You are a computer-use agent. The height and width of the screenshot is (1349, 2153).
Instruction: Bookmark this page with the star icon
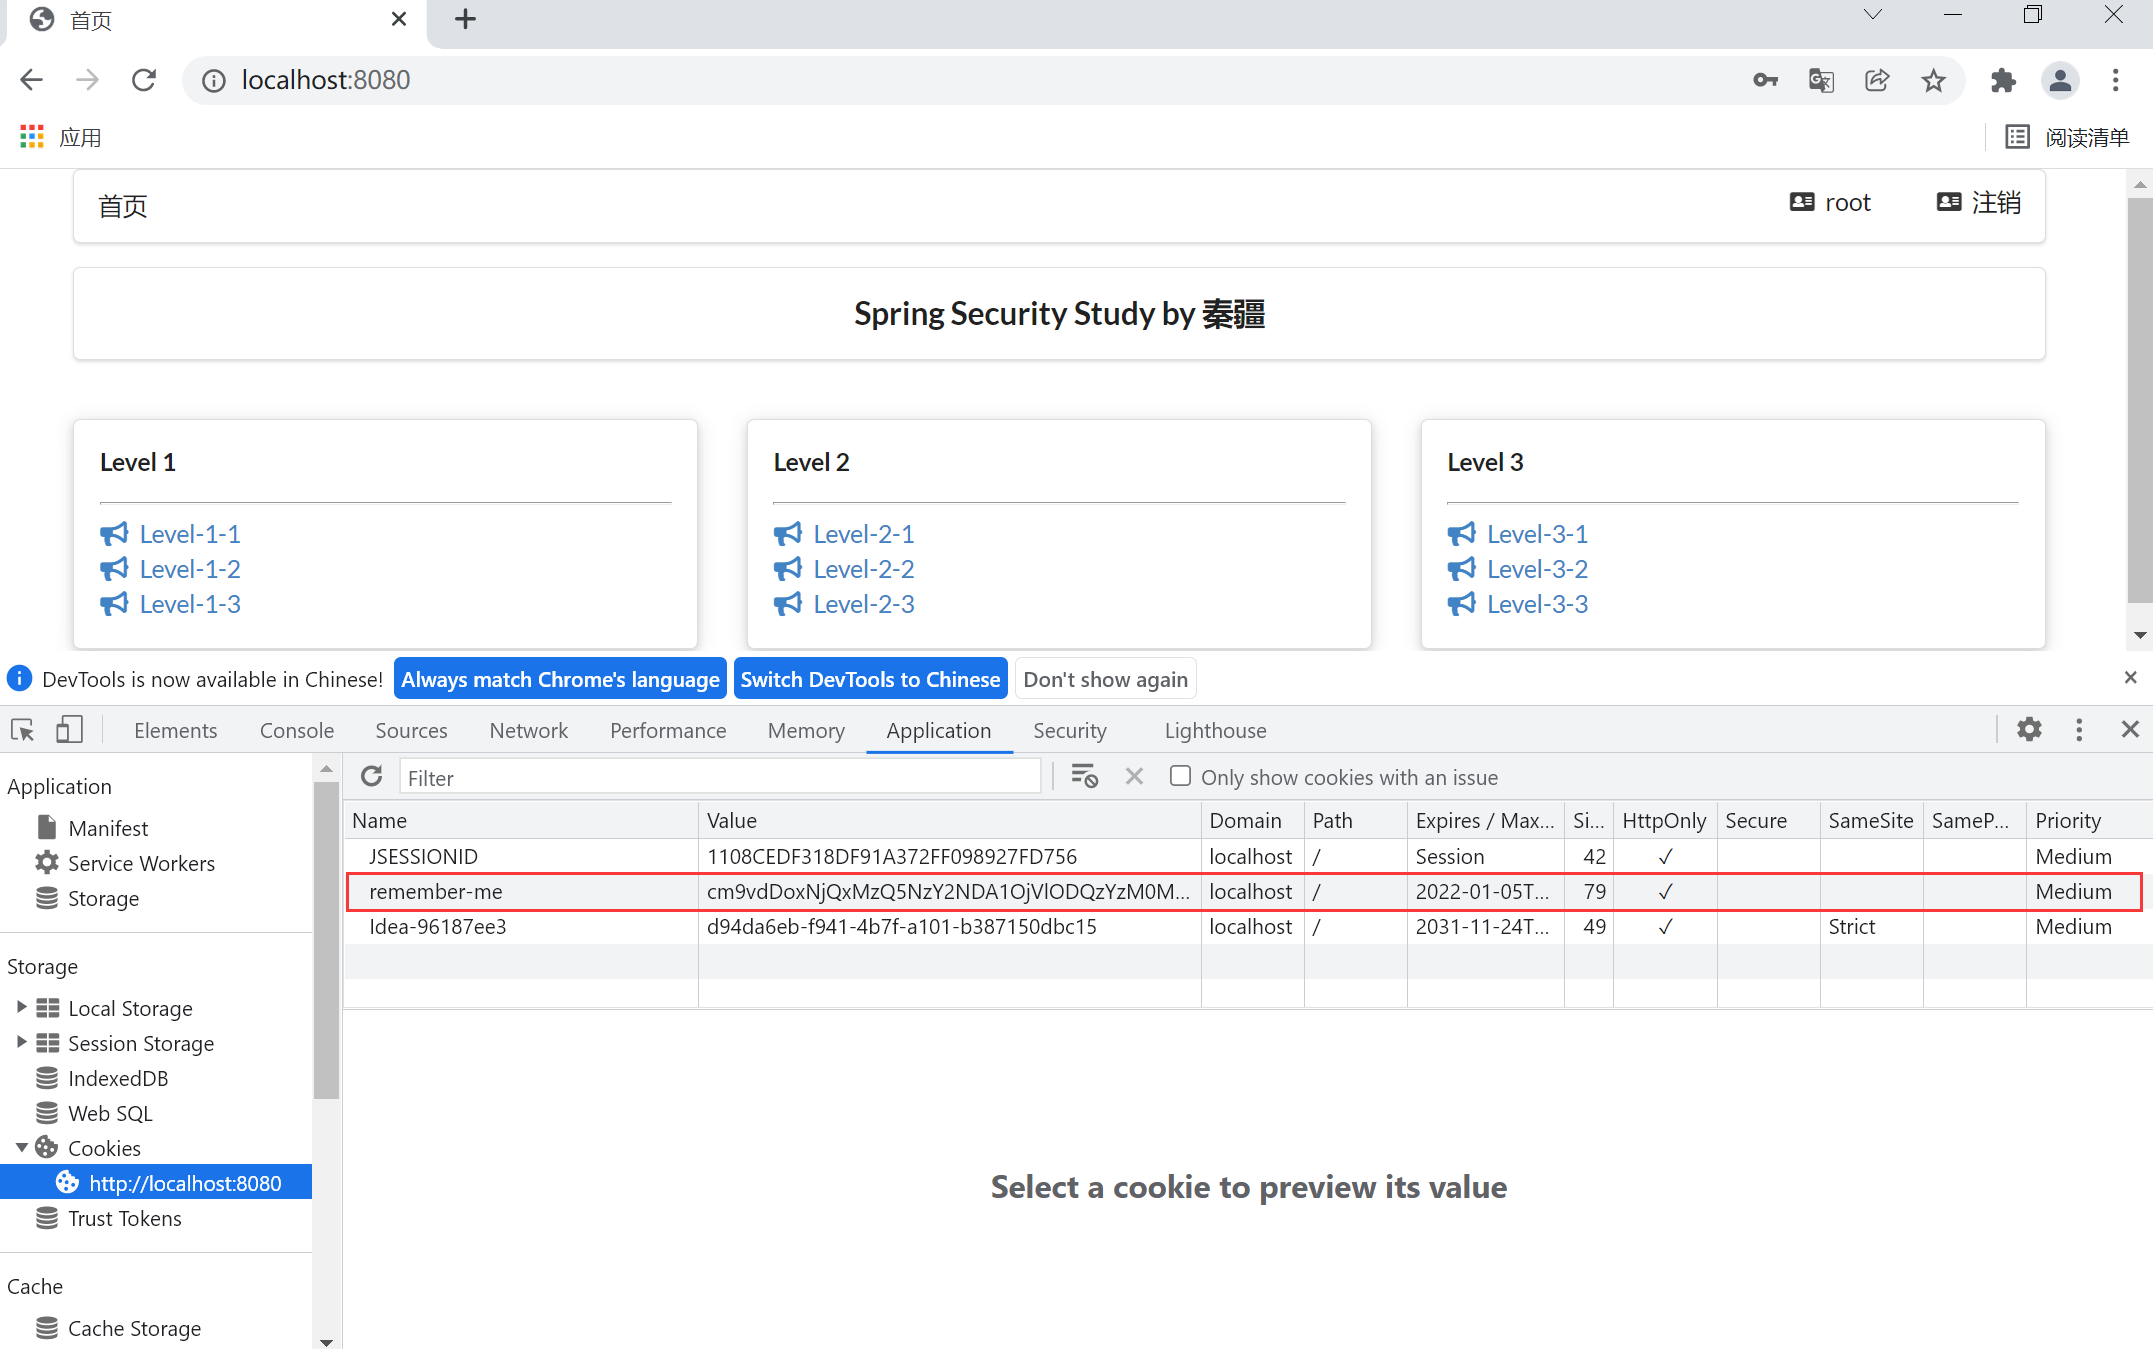pos(1934,80)
